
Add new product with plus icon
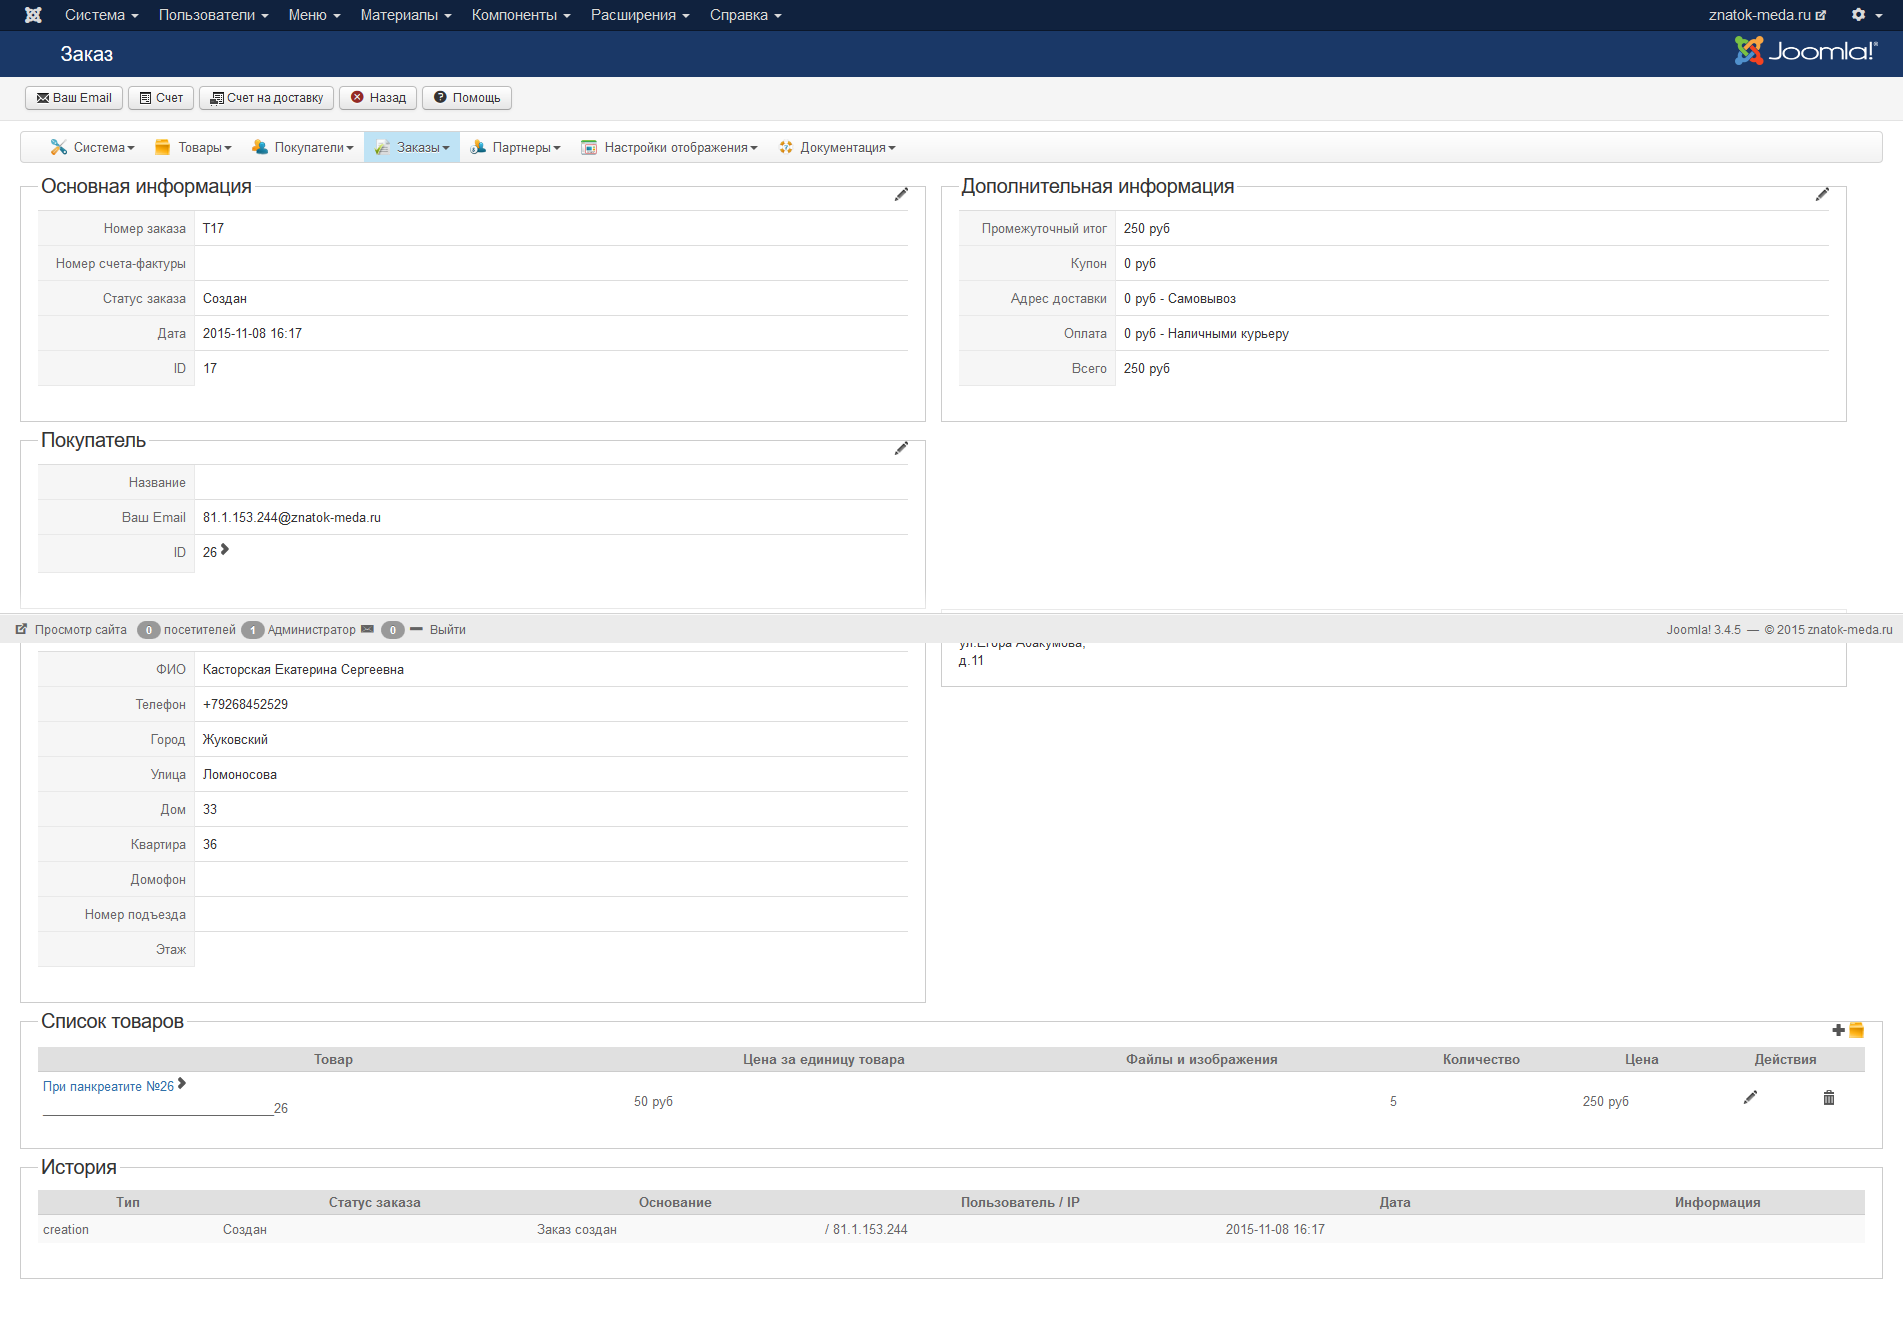1838,1030
